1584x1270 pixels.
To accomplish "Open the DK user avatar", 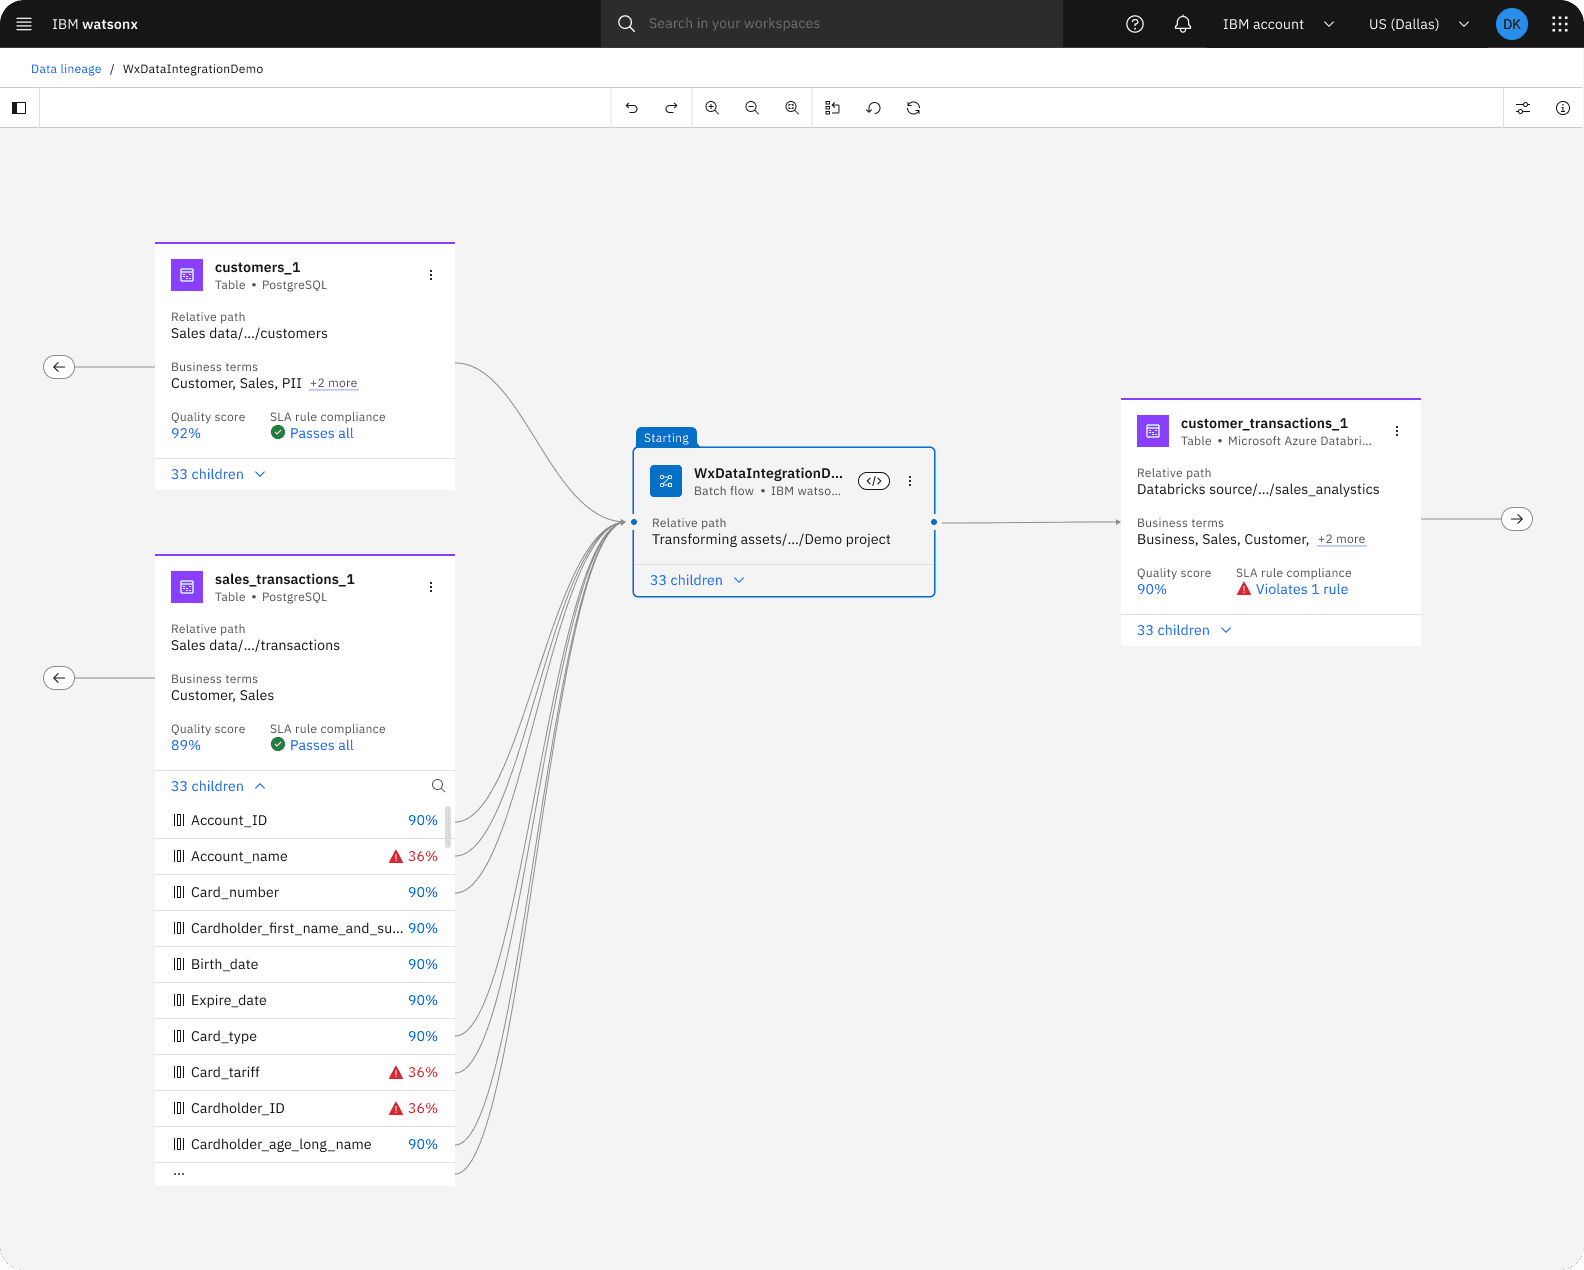I will 1512,24.
